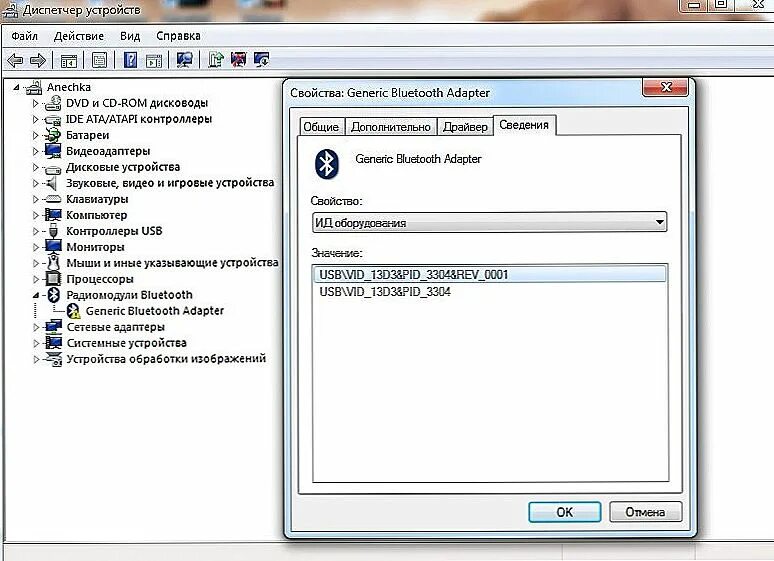Open the Свойство dropdown ИД оборудования

(x=489, y=222)
